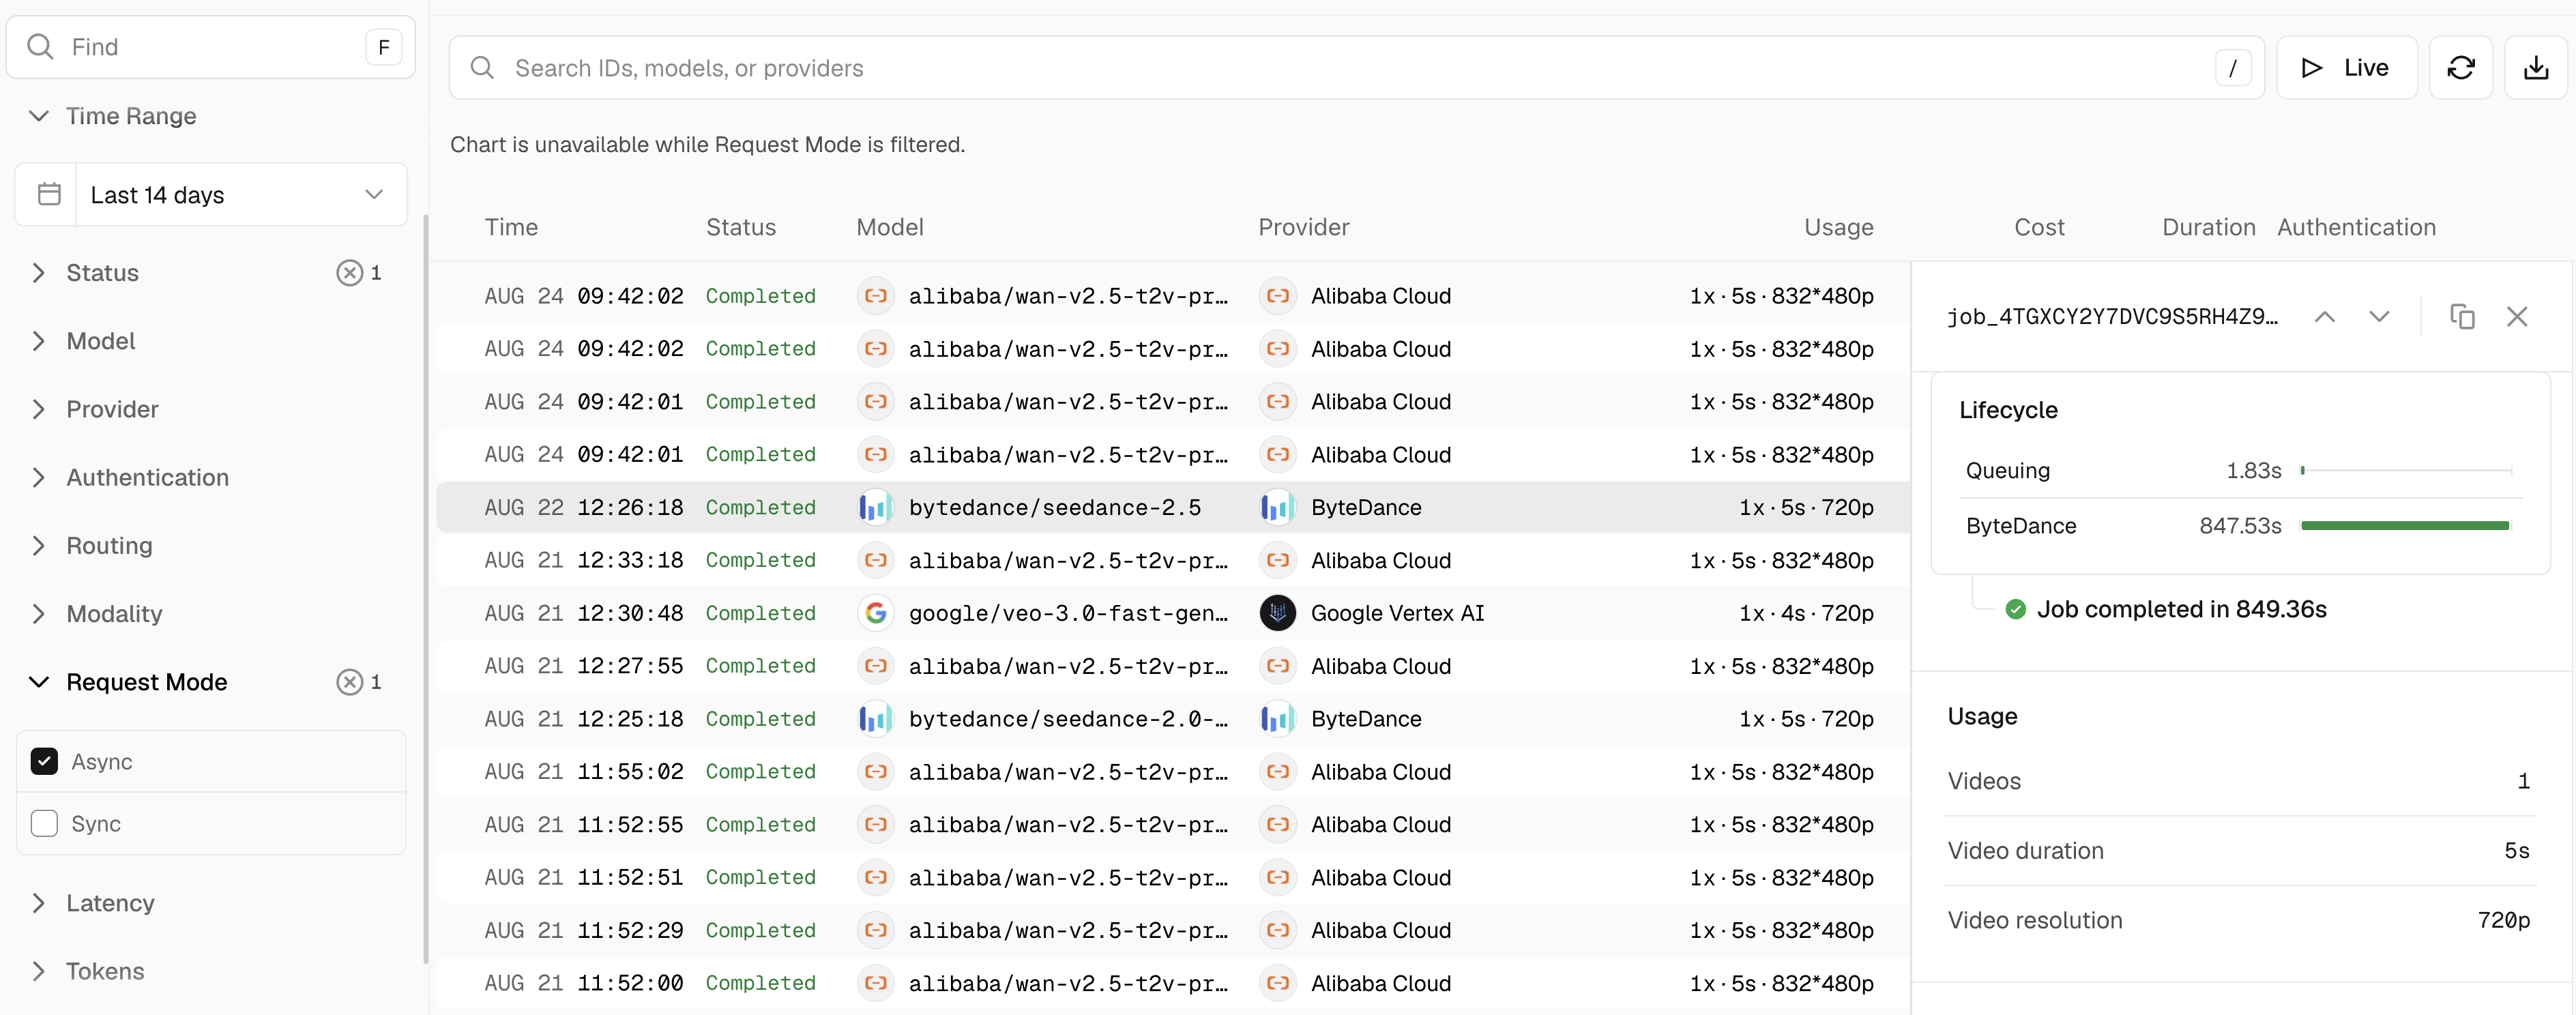Click the ByteDance lifecycle progress bar
This screenshot has height=1015, width=2576.
[x=2406, y=526]
